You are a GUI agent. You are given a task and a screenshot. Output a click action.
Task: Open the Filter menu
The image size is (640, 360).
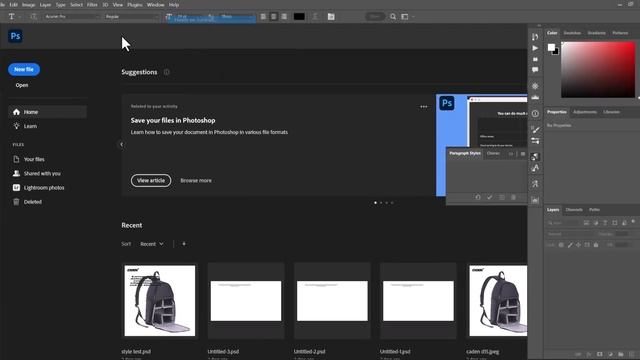click(x=92, y=5)
